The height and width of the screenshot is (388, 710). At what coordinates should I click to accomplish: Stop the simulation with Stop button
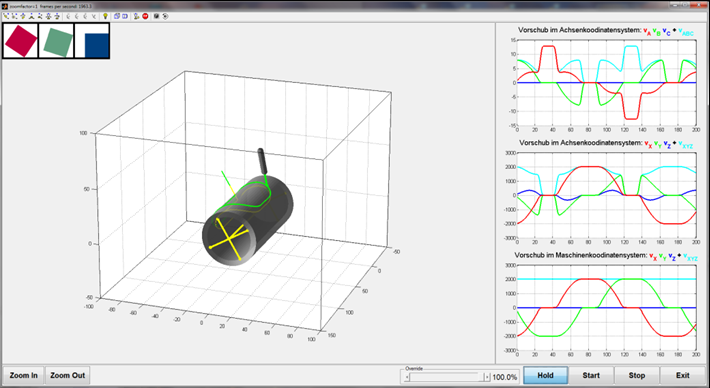(x=637, y=375)
